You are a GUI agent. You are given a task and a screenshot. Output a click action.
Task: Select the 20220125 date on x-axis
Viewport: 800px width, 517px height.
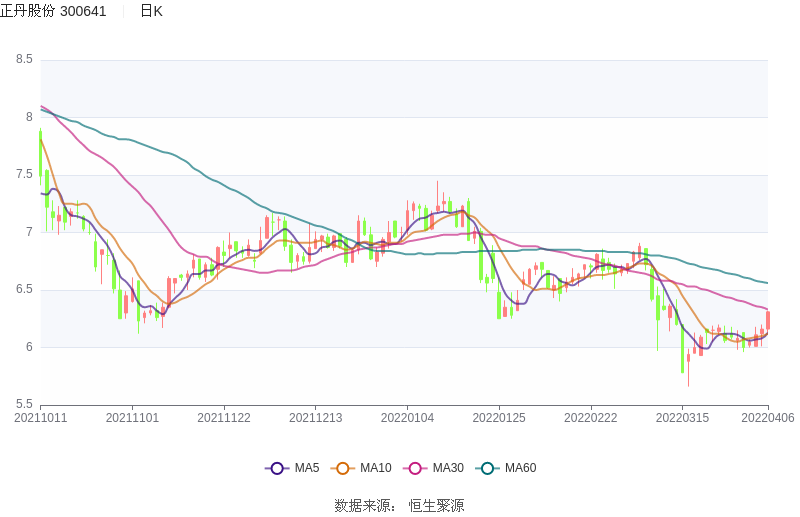(x=499, y=418)
